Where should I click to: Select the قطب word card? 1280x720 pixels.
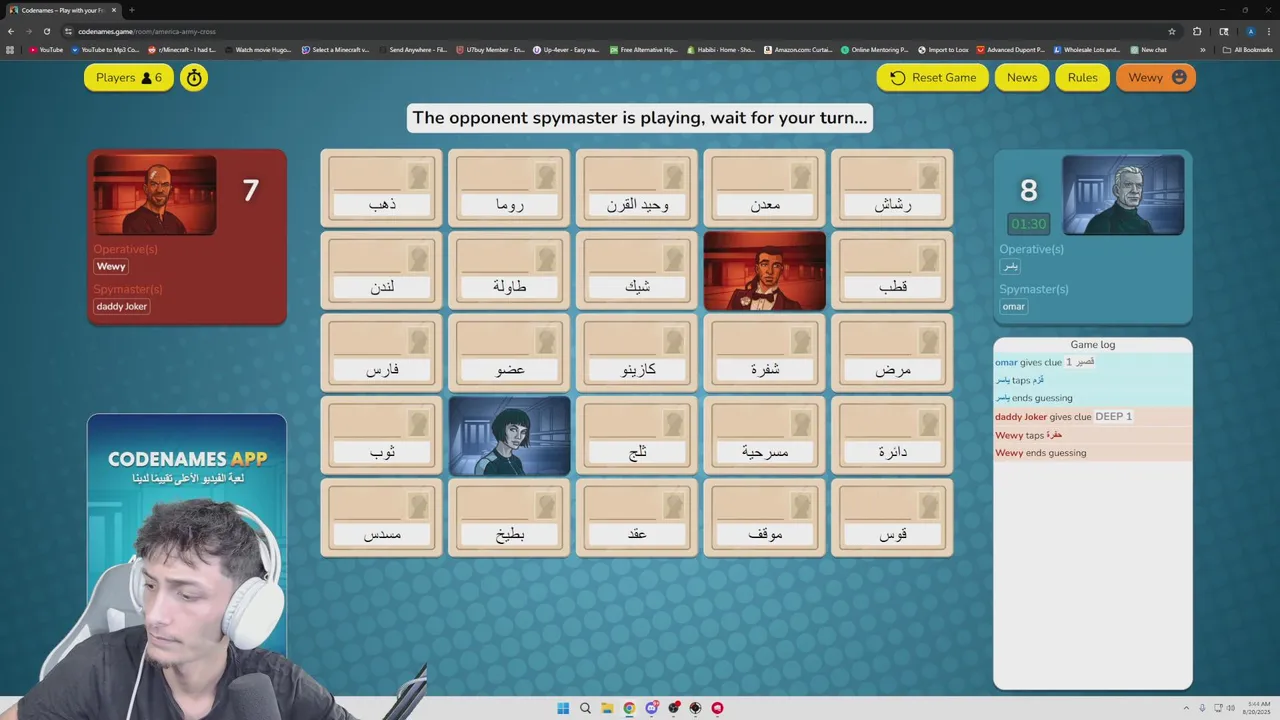(892, 270)
